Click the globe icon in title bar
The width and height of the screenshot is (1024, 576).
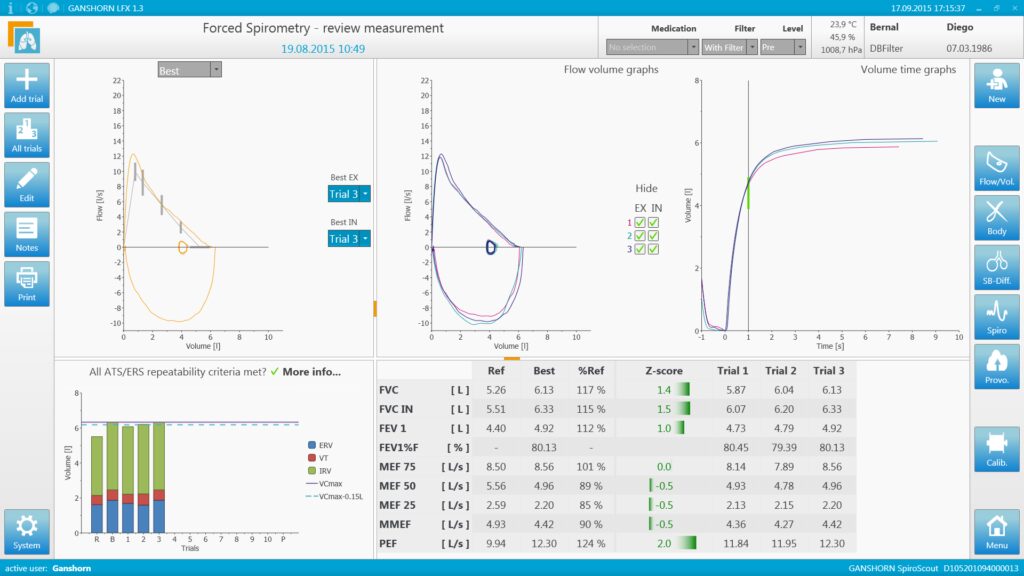tap(31, 8)
